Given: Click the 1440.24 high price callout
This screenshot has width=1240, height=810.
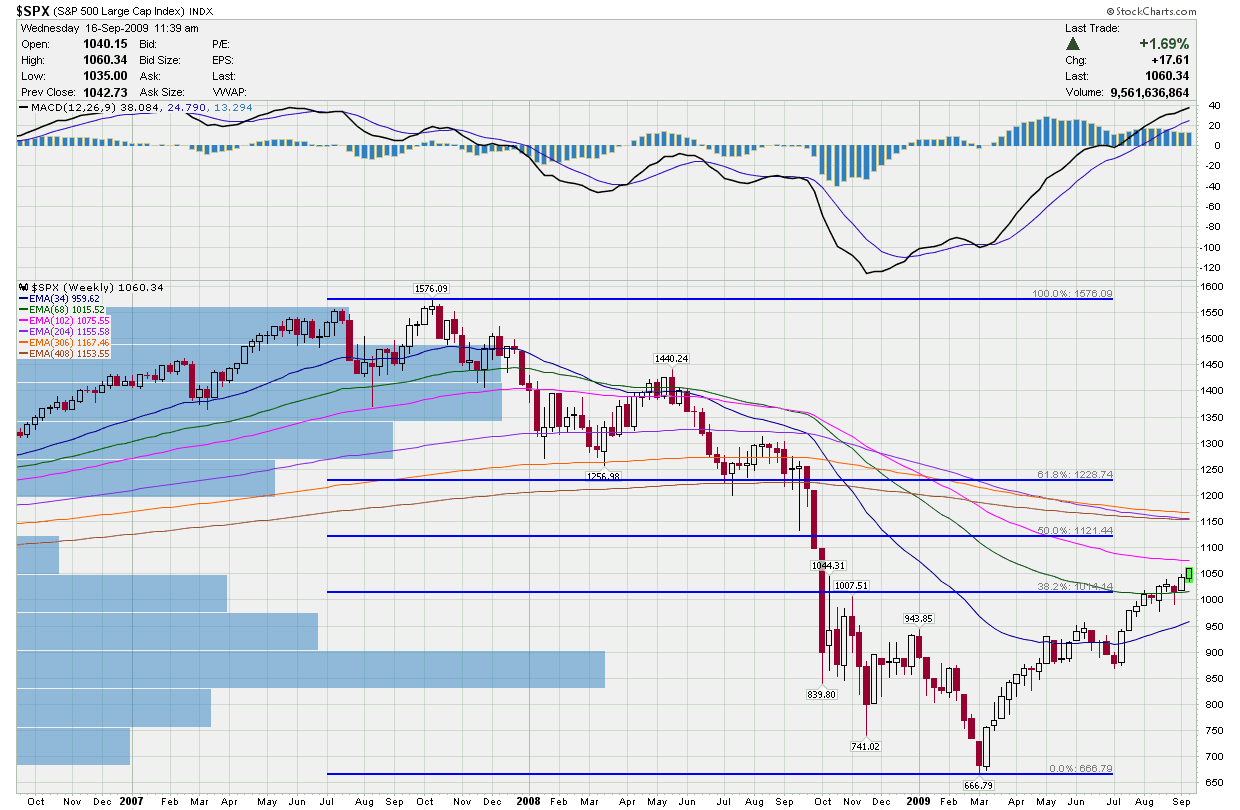Looking at the screenshot, I should 672,358.
